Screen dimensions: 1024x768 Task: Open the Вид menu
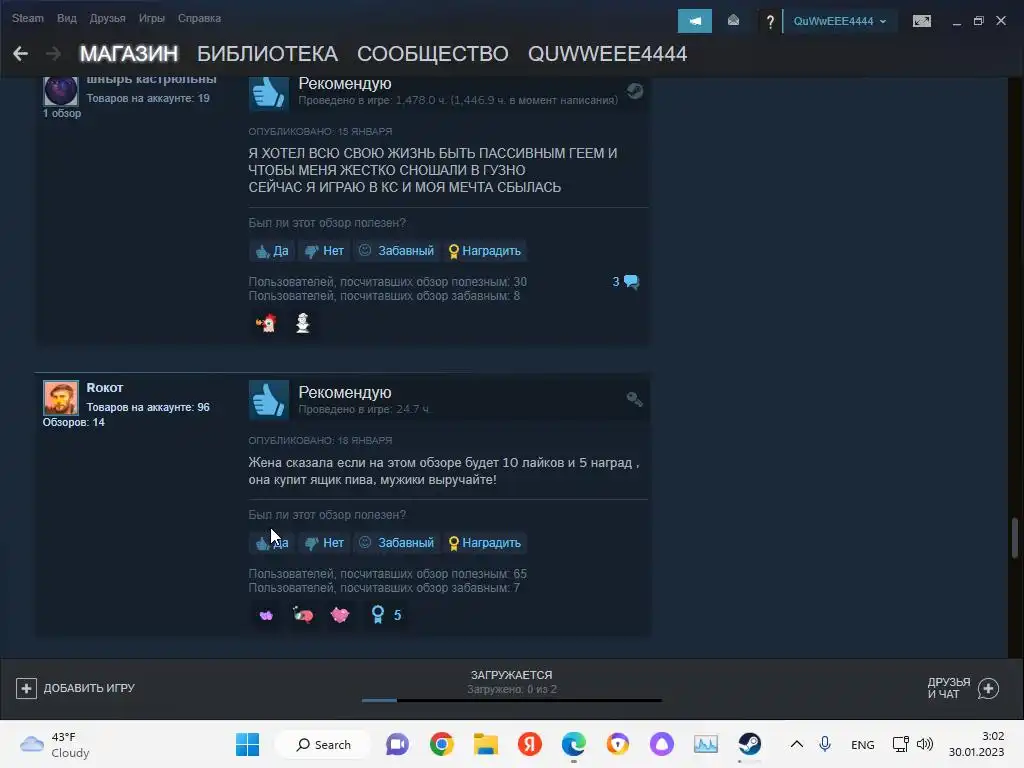[67, 18]
